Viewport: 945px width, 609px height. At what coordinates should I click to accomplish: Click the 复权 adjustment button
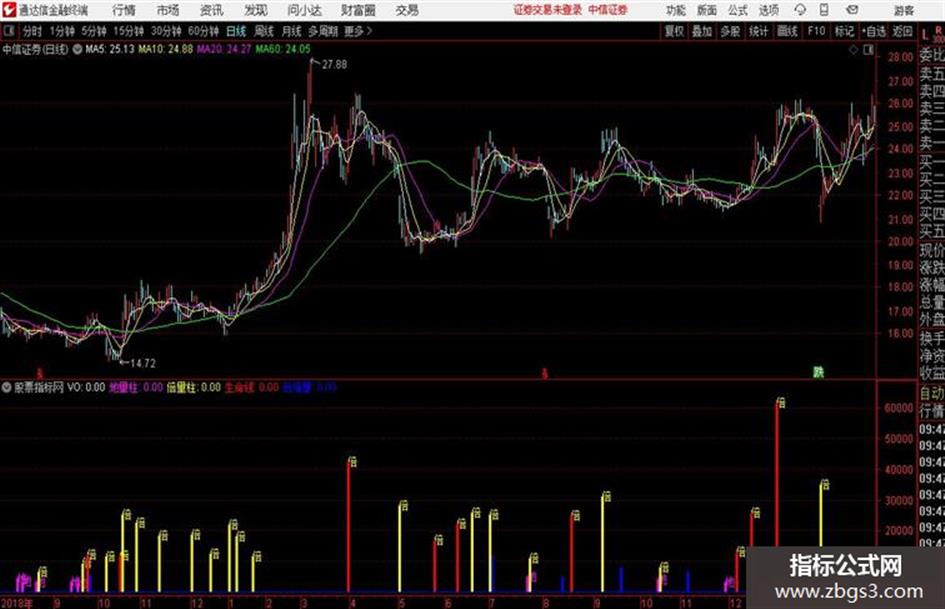pyautogui.click(x=674, y=31)
